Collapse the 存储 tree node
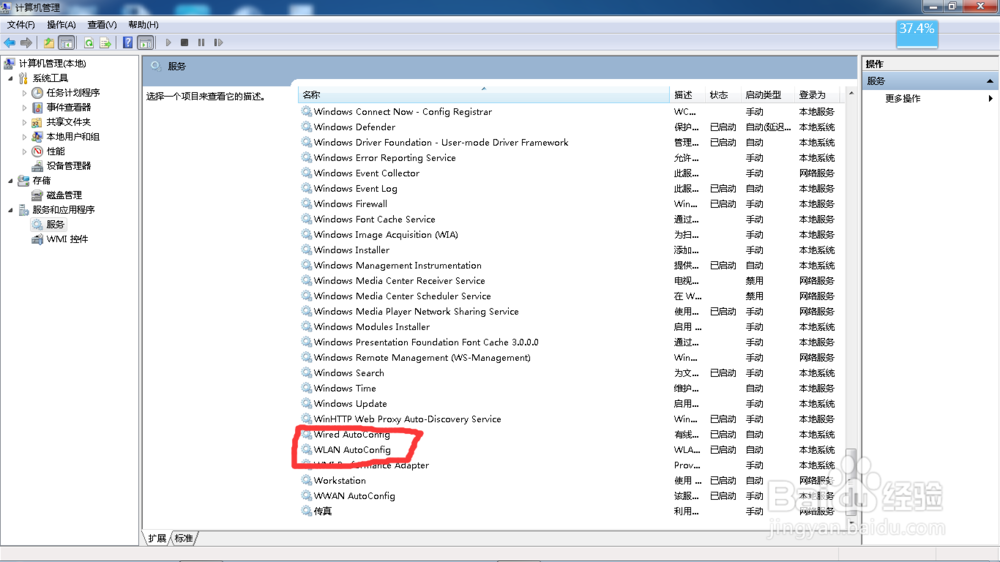 [10, 181]
